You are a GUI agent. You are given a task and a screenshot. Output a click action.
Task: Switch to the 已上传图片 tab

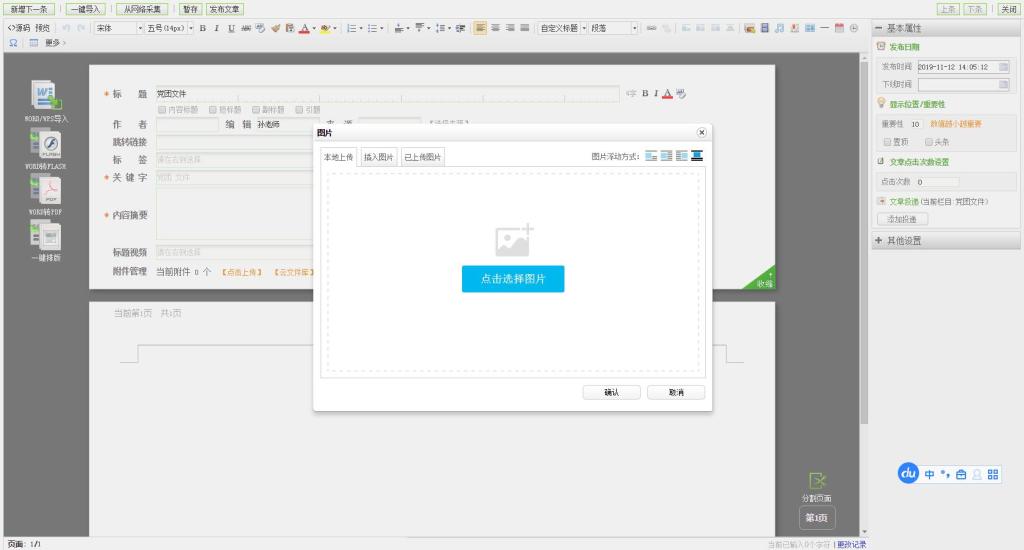tap(423, 157)
